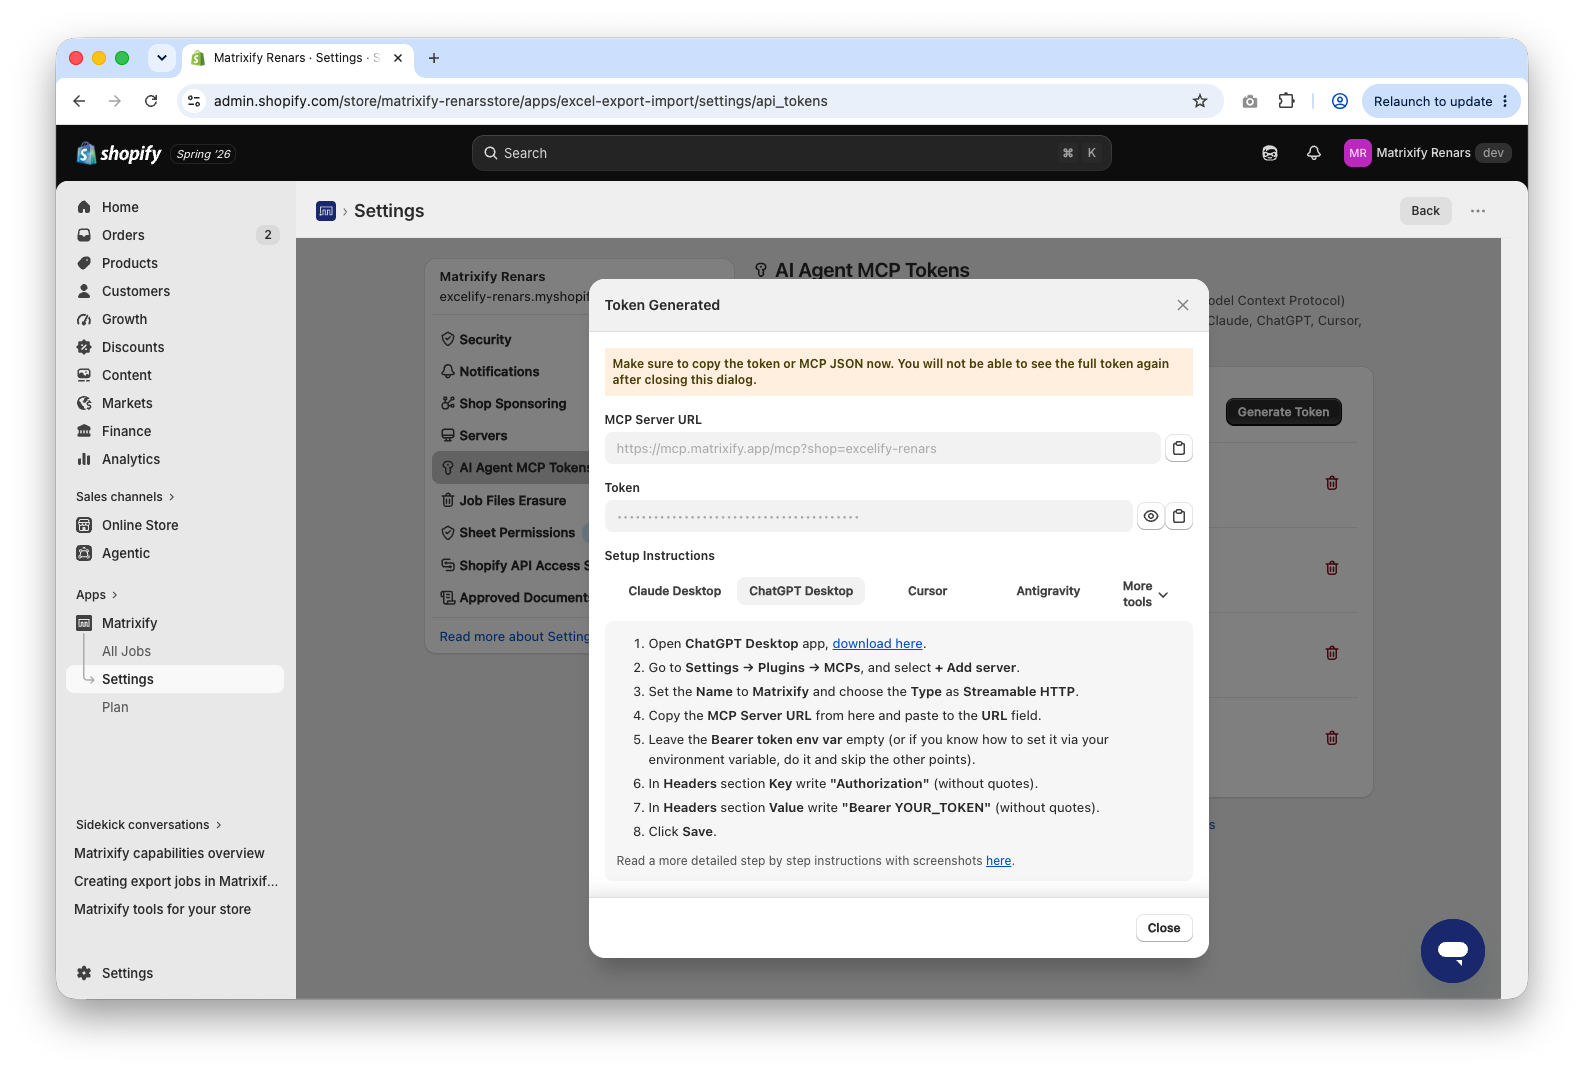The image size is (1584, 1073).
Task: Click the Shopify logo
Action: point(119,153)
